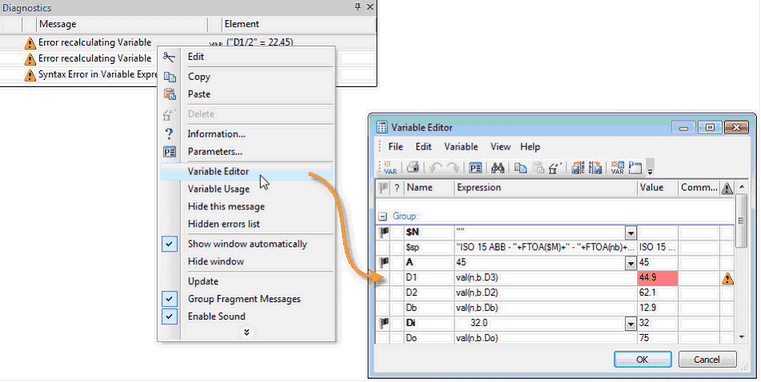Click the new variable VAR toolbar icon
Screen dimensions: 761x382
(390, 167)
